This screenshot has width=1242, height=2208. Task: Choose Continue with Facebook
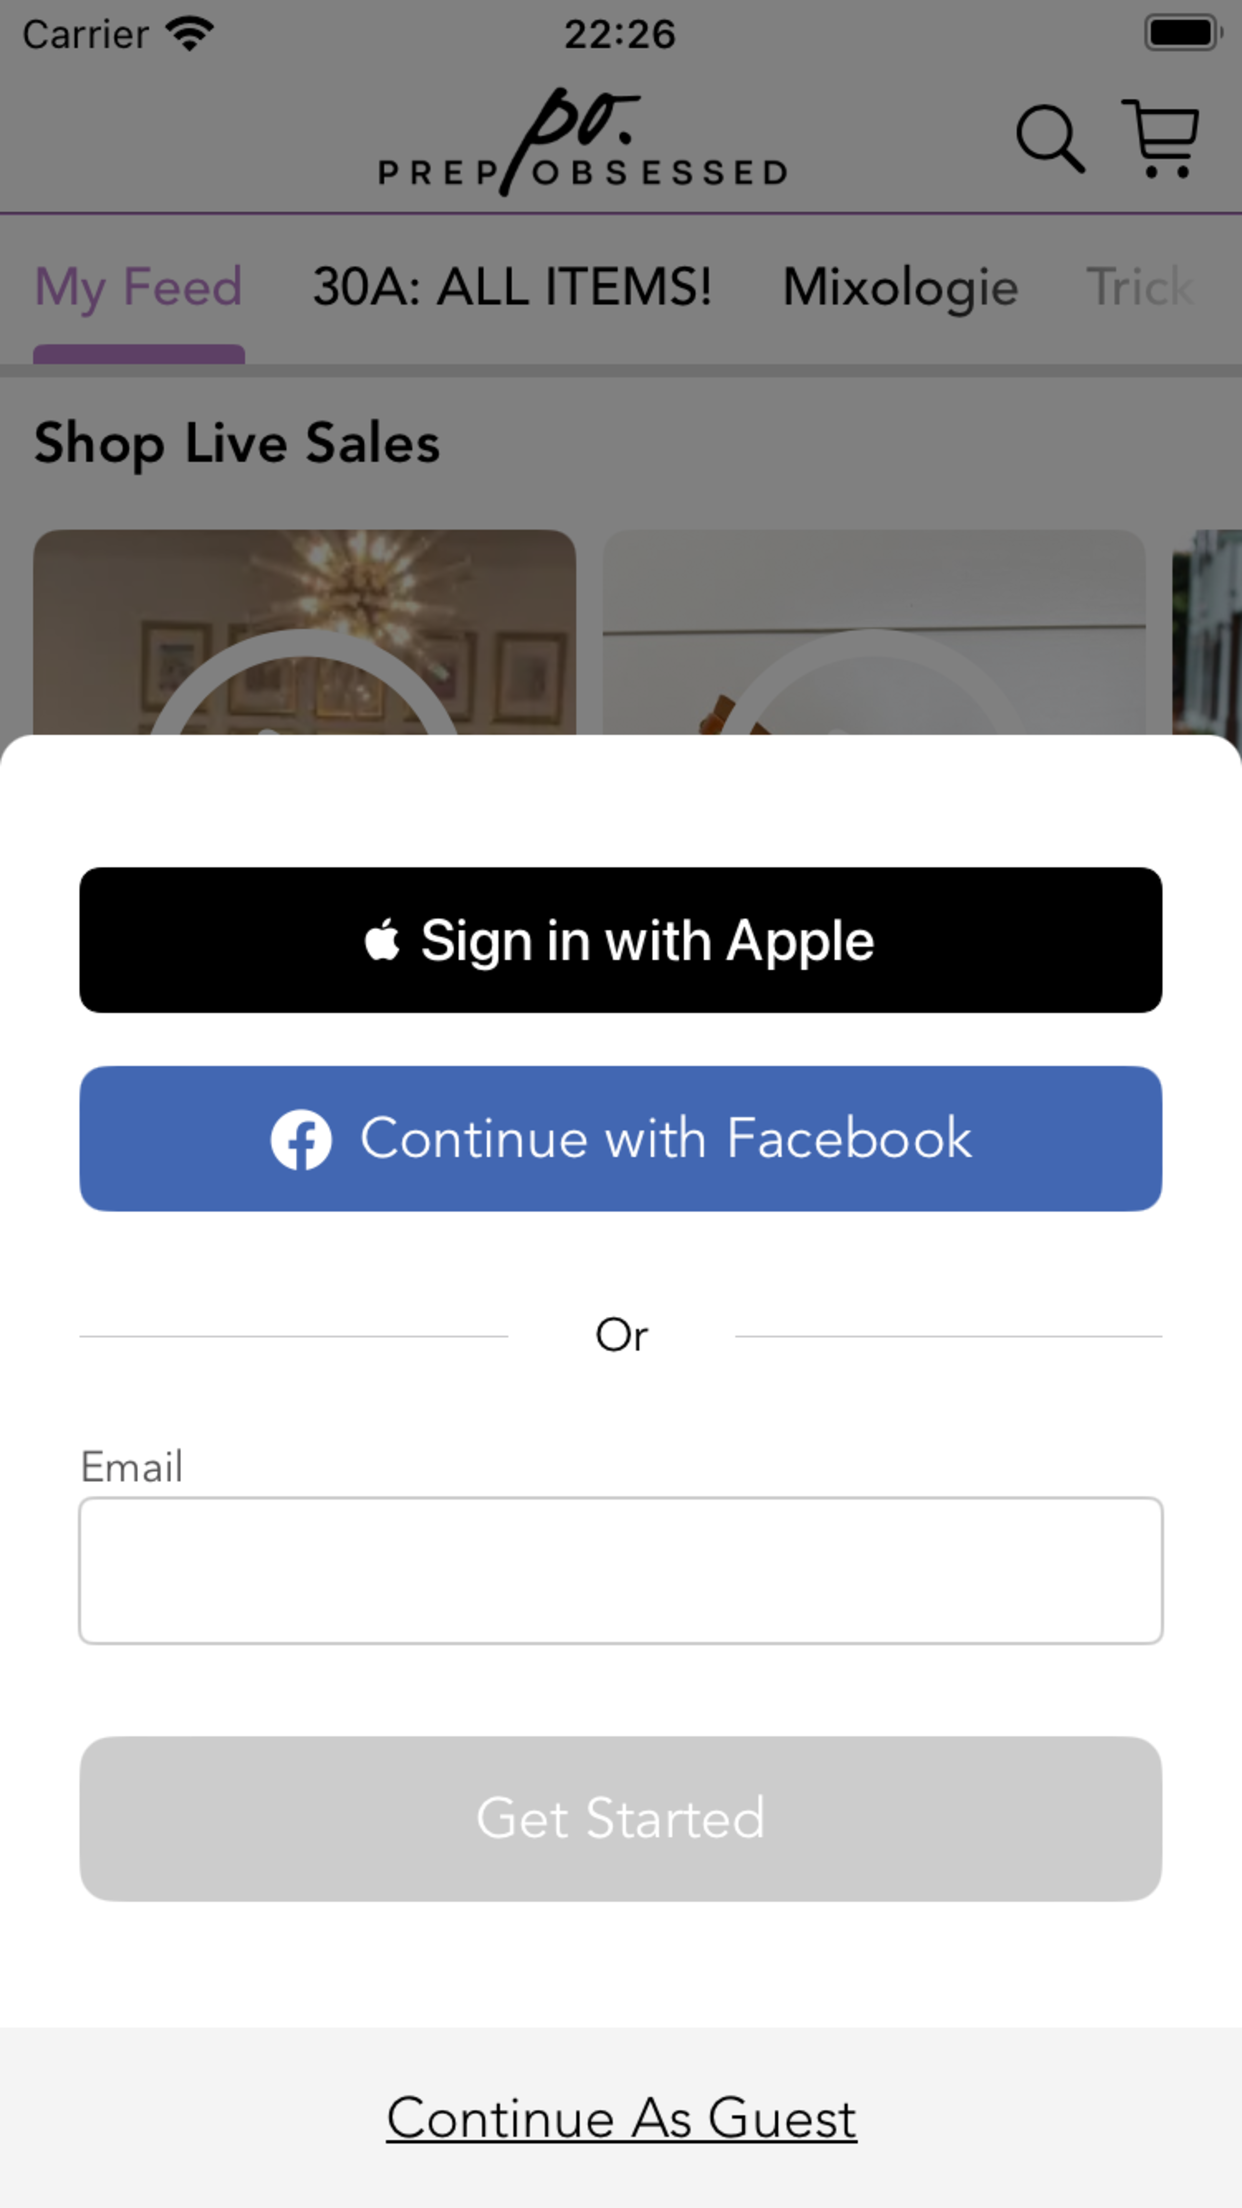(x=621, y=1139)
